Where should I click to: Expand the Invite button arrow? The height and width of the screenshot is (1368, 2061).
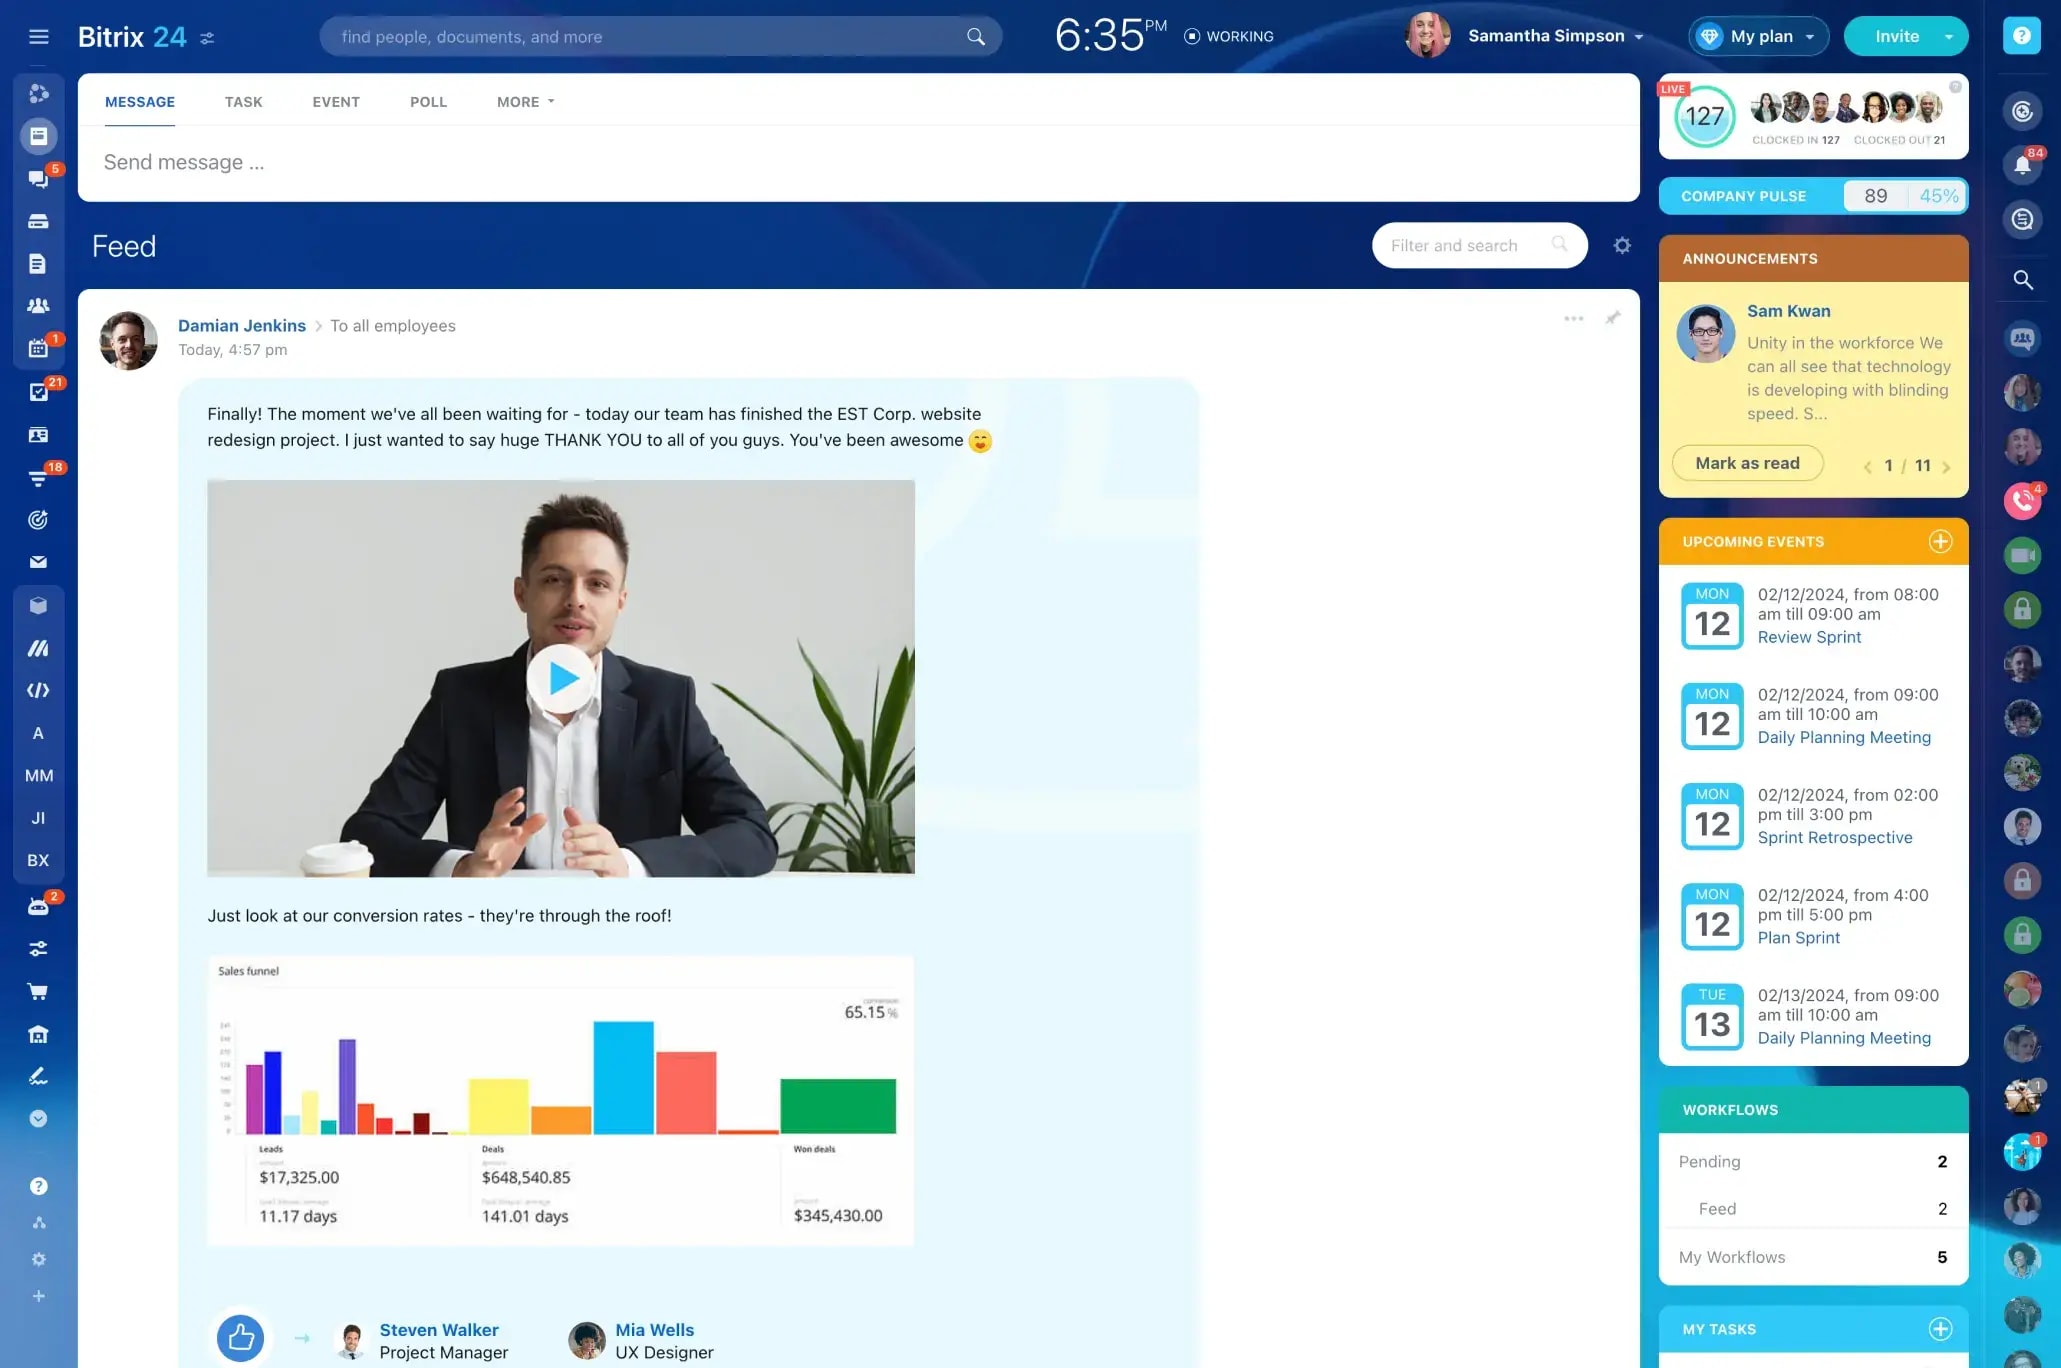pos(1949,37)
